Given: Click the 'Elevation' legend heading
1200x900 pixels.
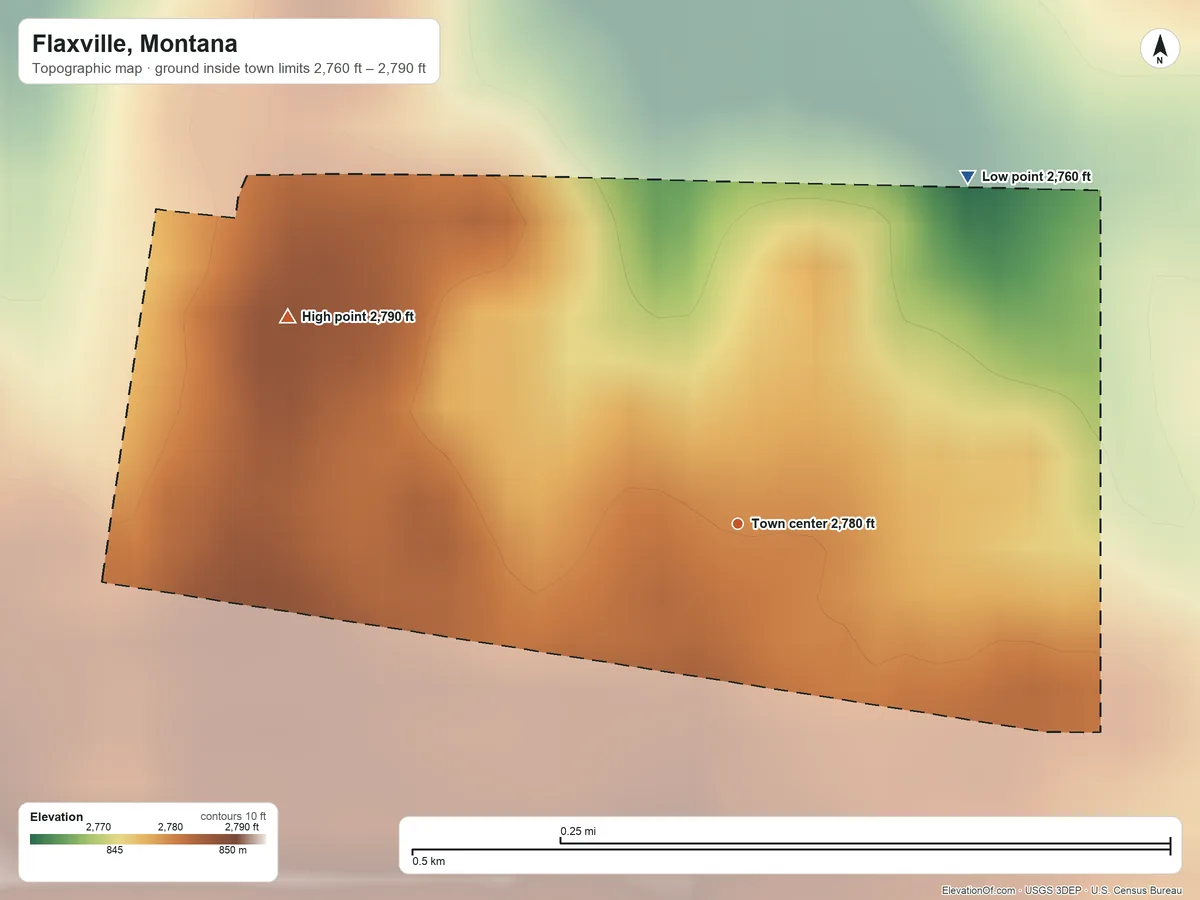Looking at the screenshot, I should pos(57,817).
